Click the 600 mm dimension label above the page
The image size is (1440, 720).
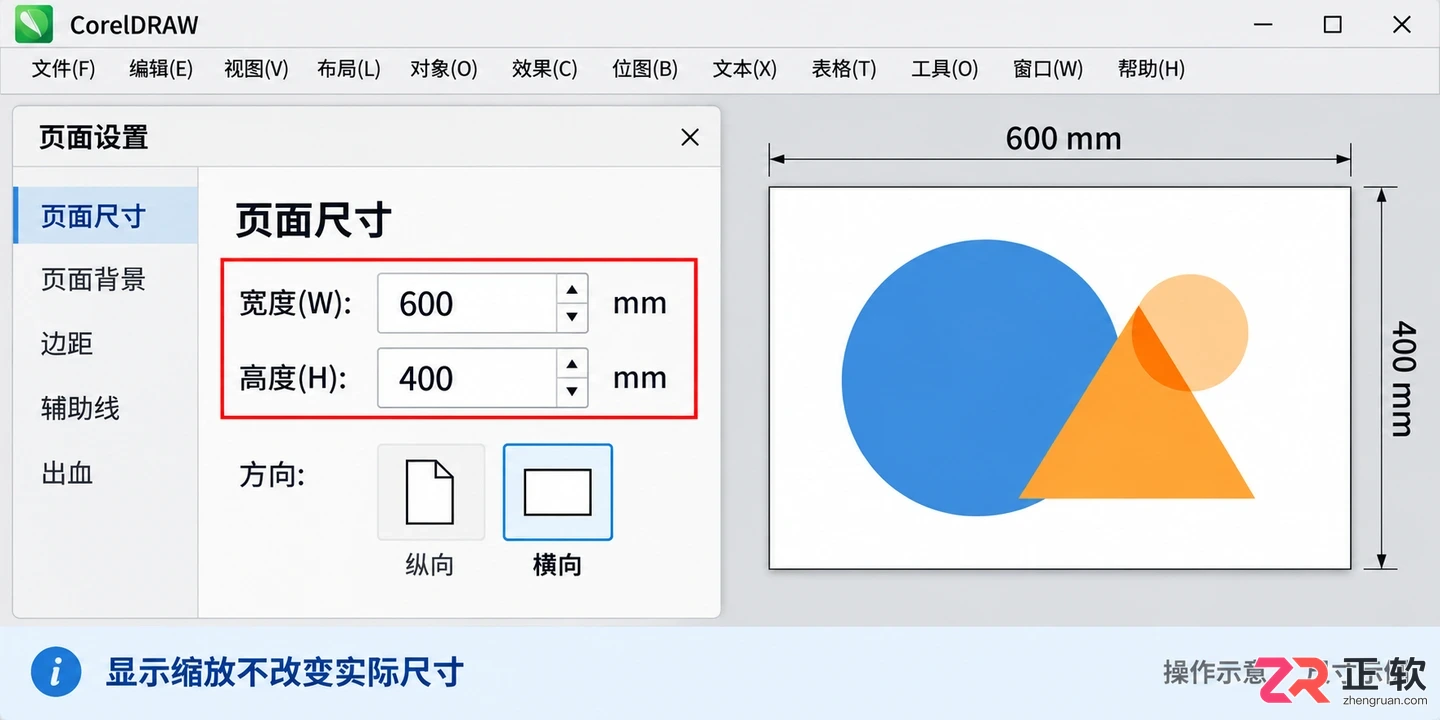pyautogui.click(x=1063, y=138)
